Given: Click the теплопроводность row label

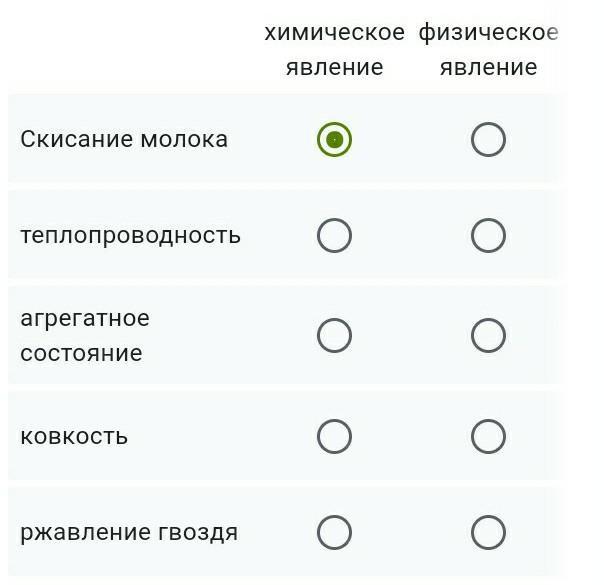Looking at the screenshot, I should click(x=131, y=235).
